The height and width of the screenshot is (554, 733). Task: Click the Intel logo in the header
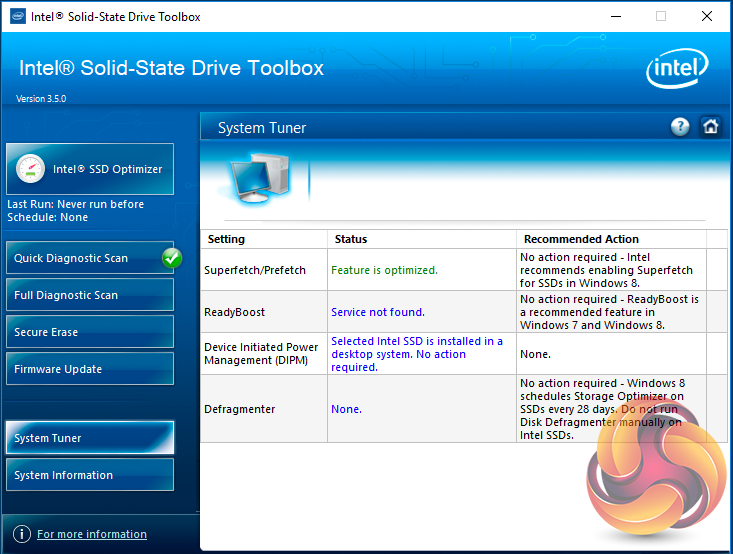tap(679, 69)
